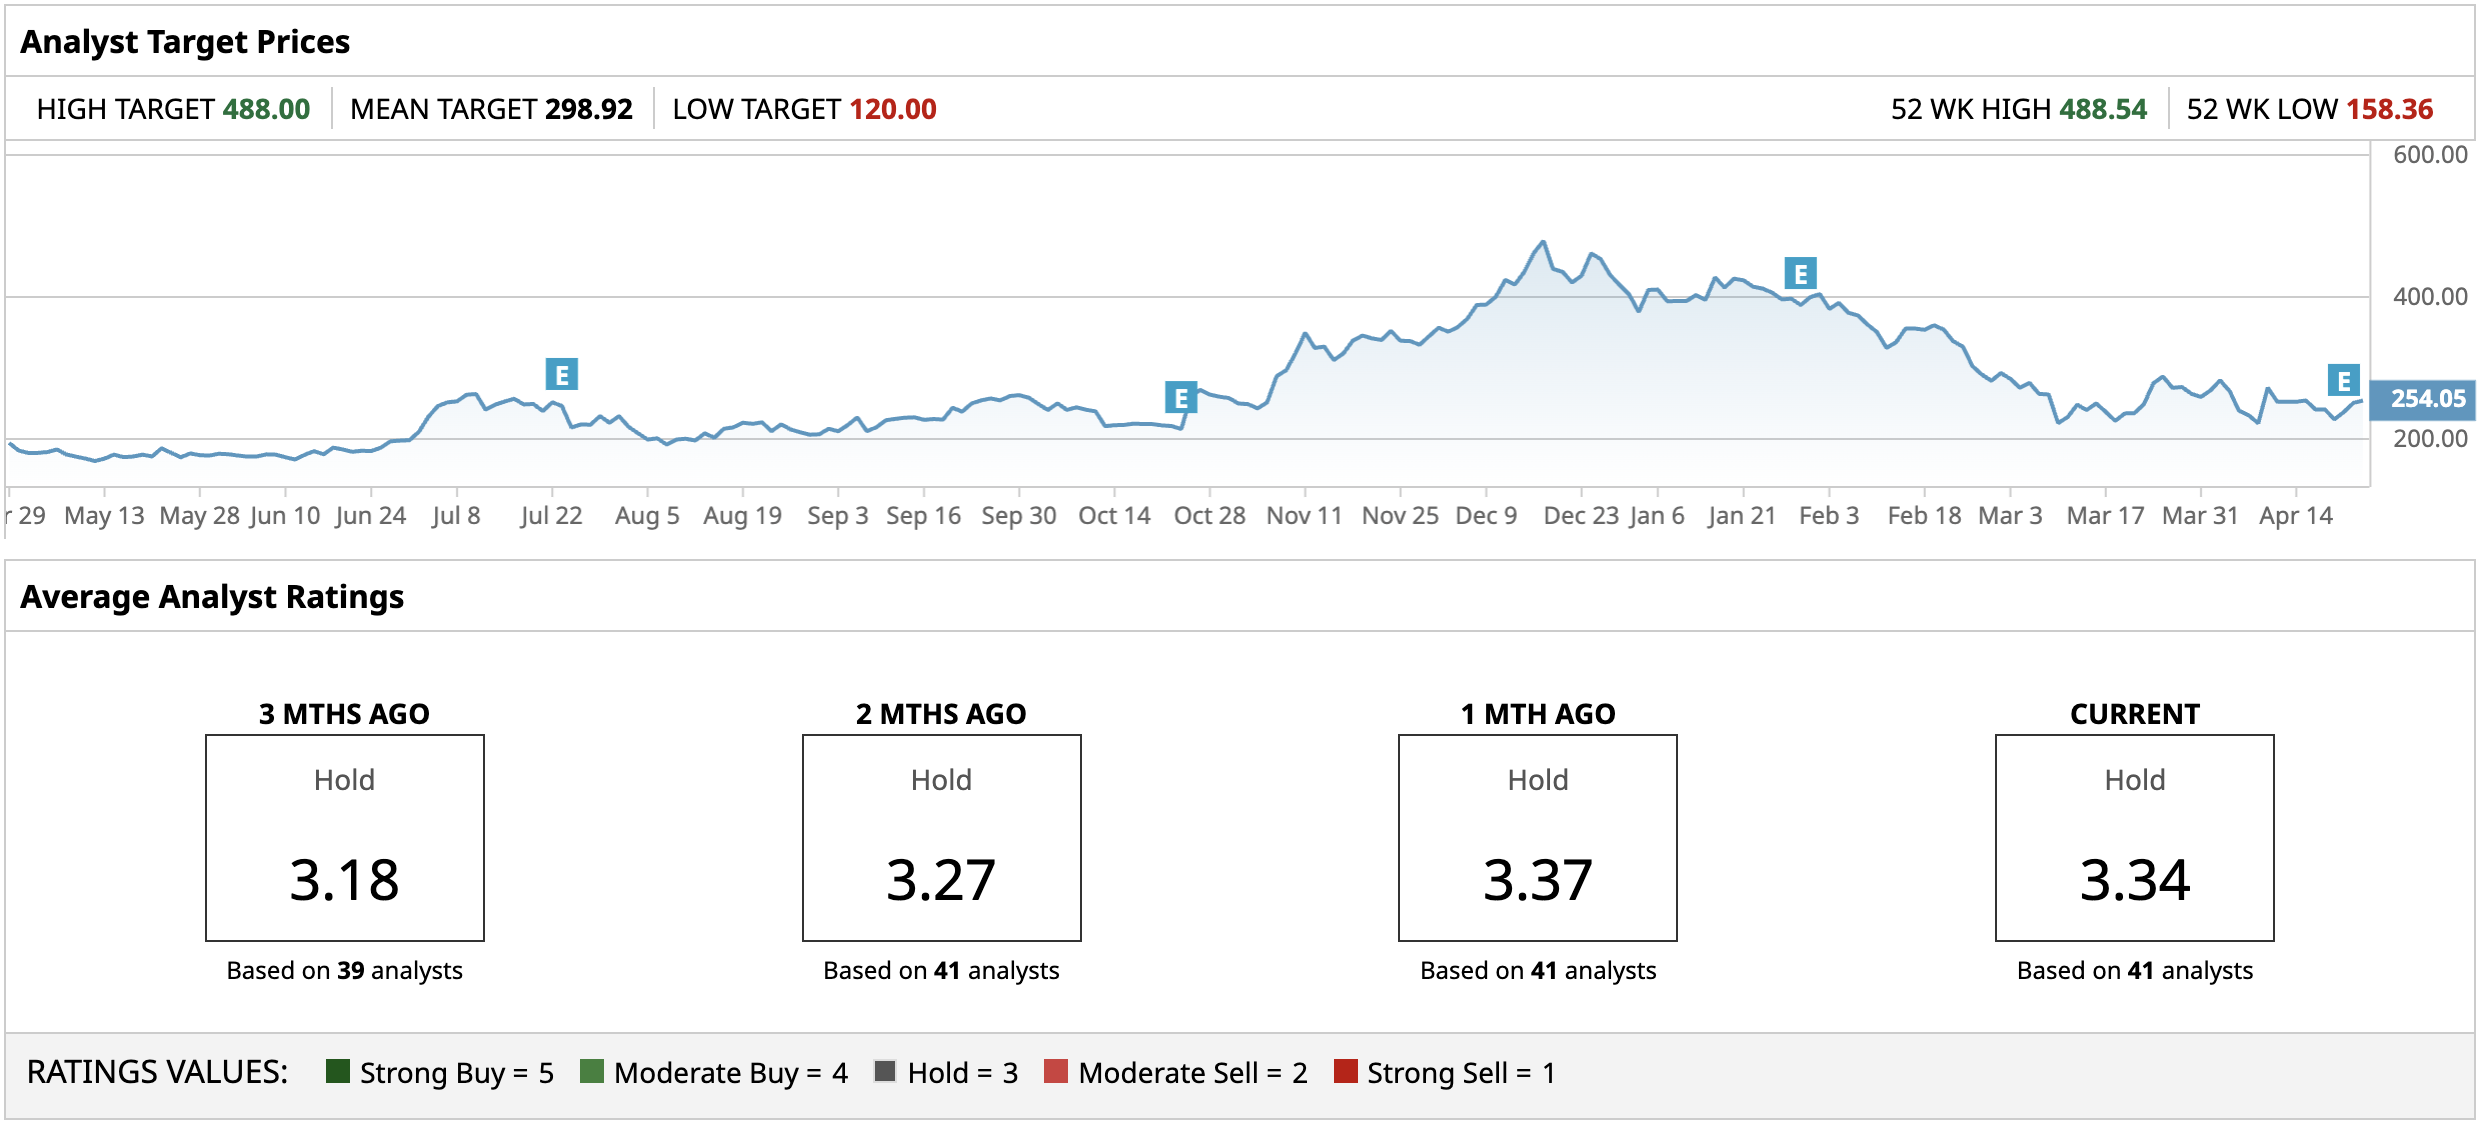Screen dimensions: 2480x1125
Task: Click the Moderate Buy green legend square
Action: pyautogui.click(x=592, y=1071)
